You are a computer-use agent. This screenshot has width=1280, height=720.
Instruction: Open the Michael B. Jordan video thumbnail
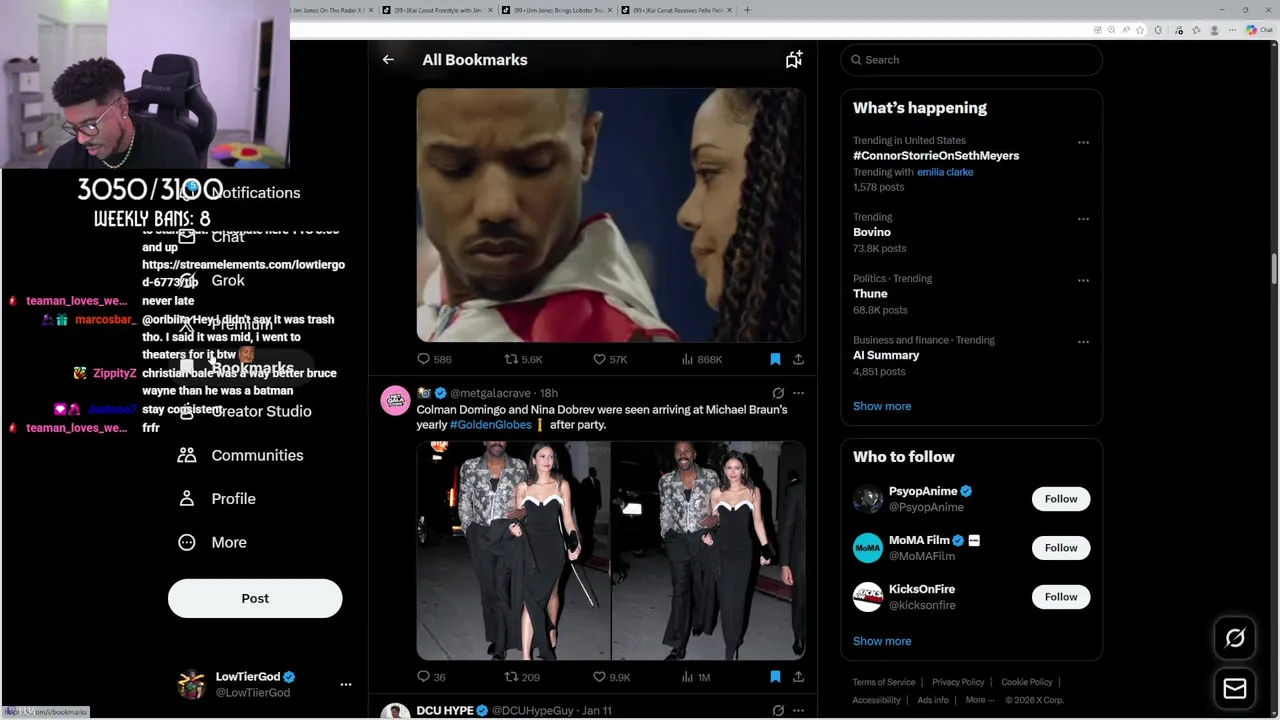(611, 215)
